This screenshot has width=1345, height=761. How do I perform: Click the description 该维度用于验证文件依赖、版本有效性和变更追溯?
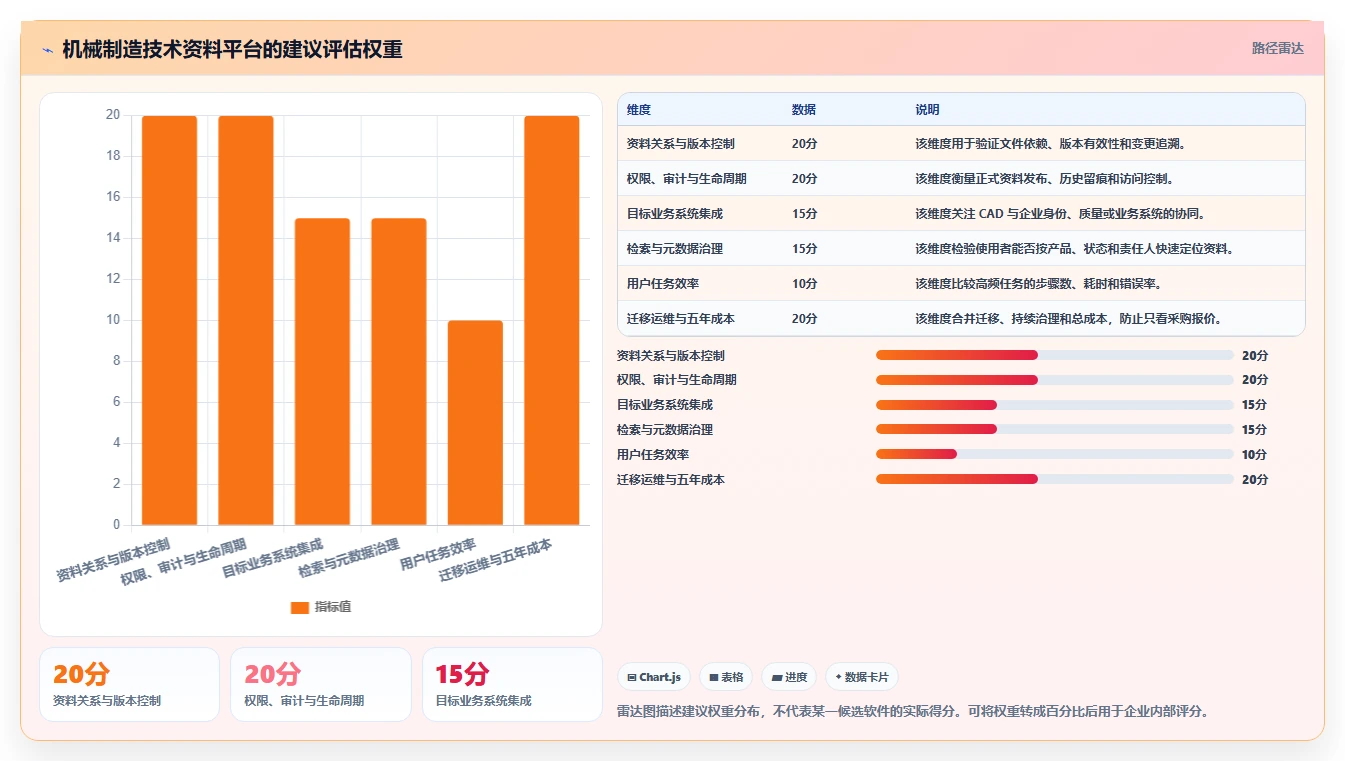[x=1050, y=144]
